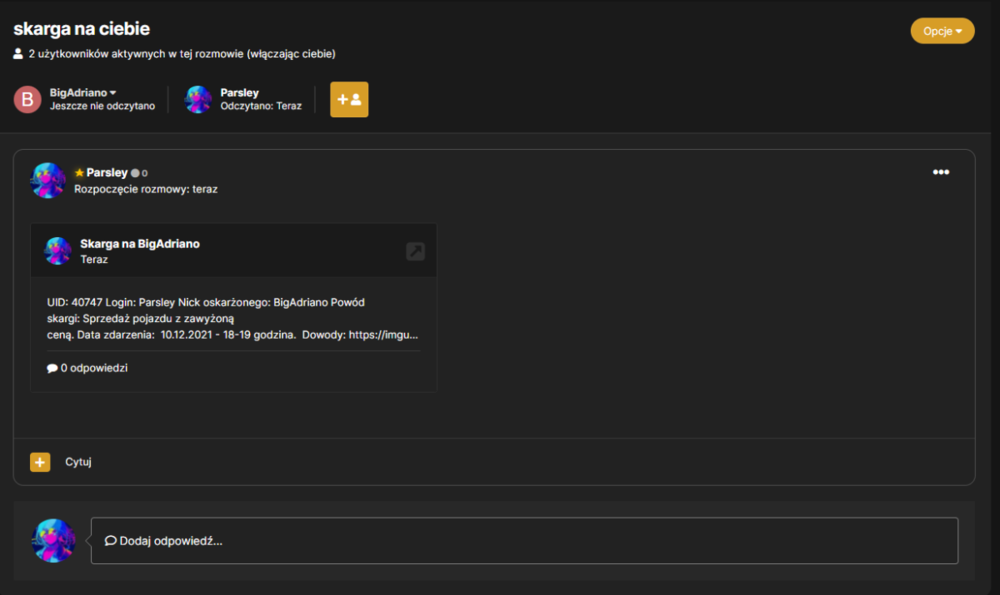Click the external link arrow in embed
Image resolution: width=1000 pixels, height=595 pixels.
(x=415, y=251)
